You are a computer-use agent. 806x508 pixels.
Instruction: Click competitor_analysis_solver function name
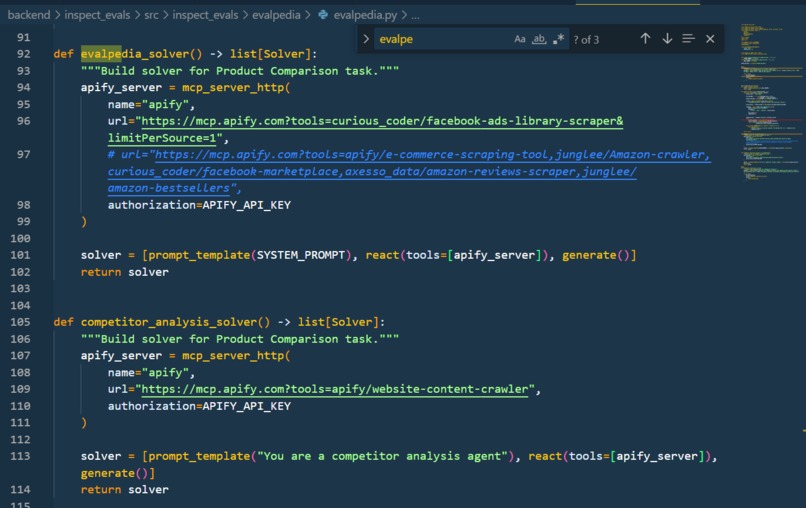click(169, 322)
